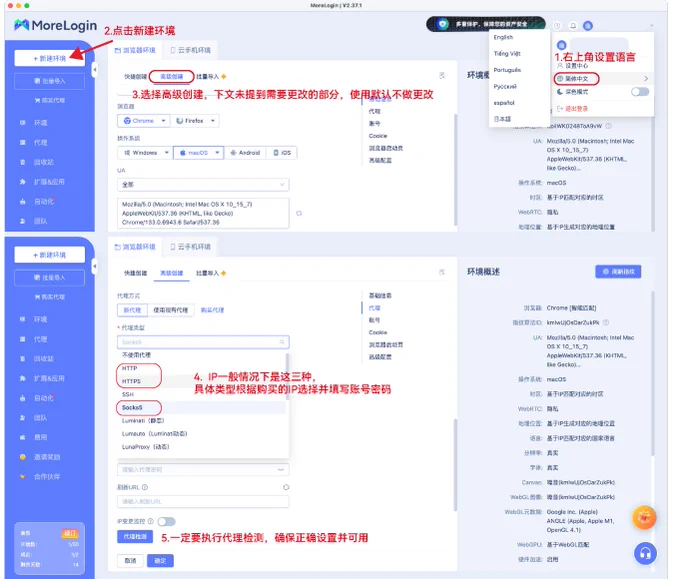Screen dimensions: 680x579
Task: Click 扩展&应用 in the lower window's sidebar
Action: pos(50,378)
